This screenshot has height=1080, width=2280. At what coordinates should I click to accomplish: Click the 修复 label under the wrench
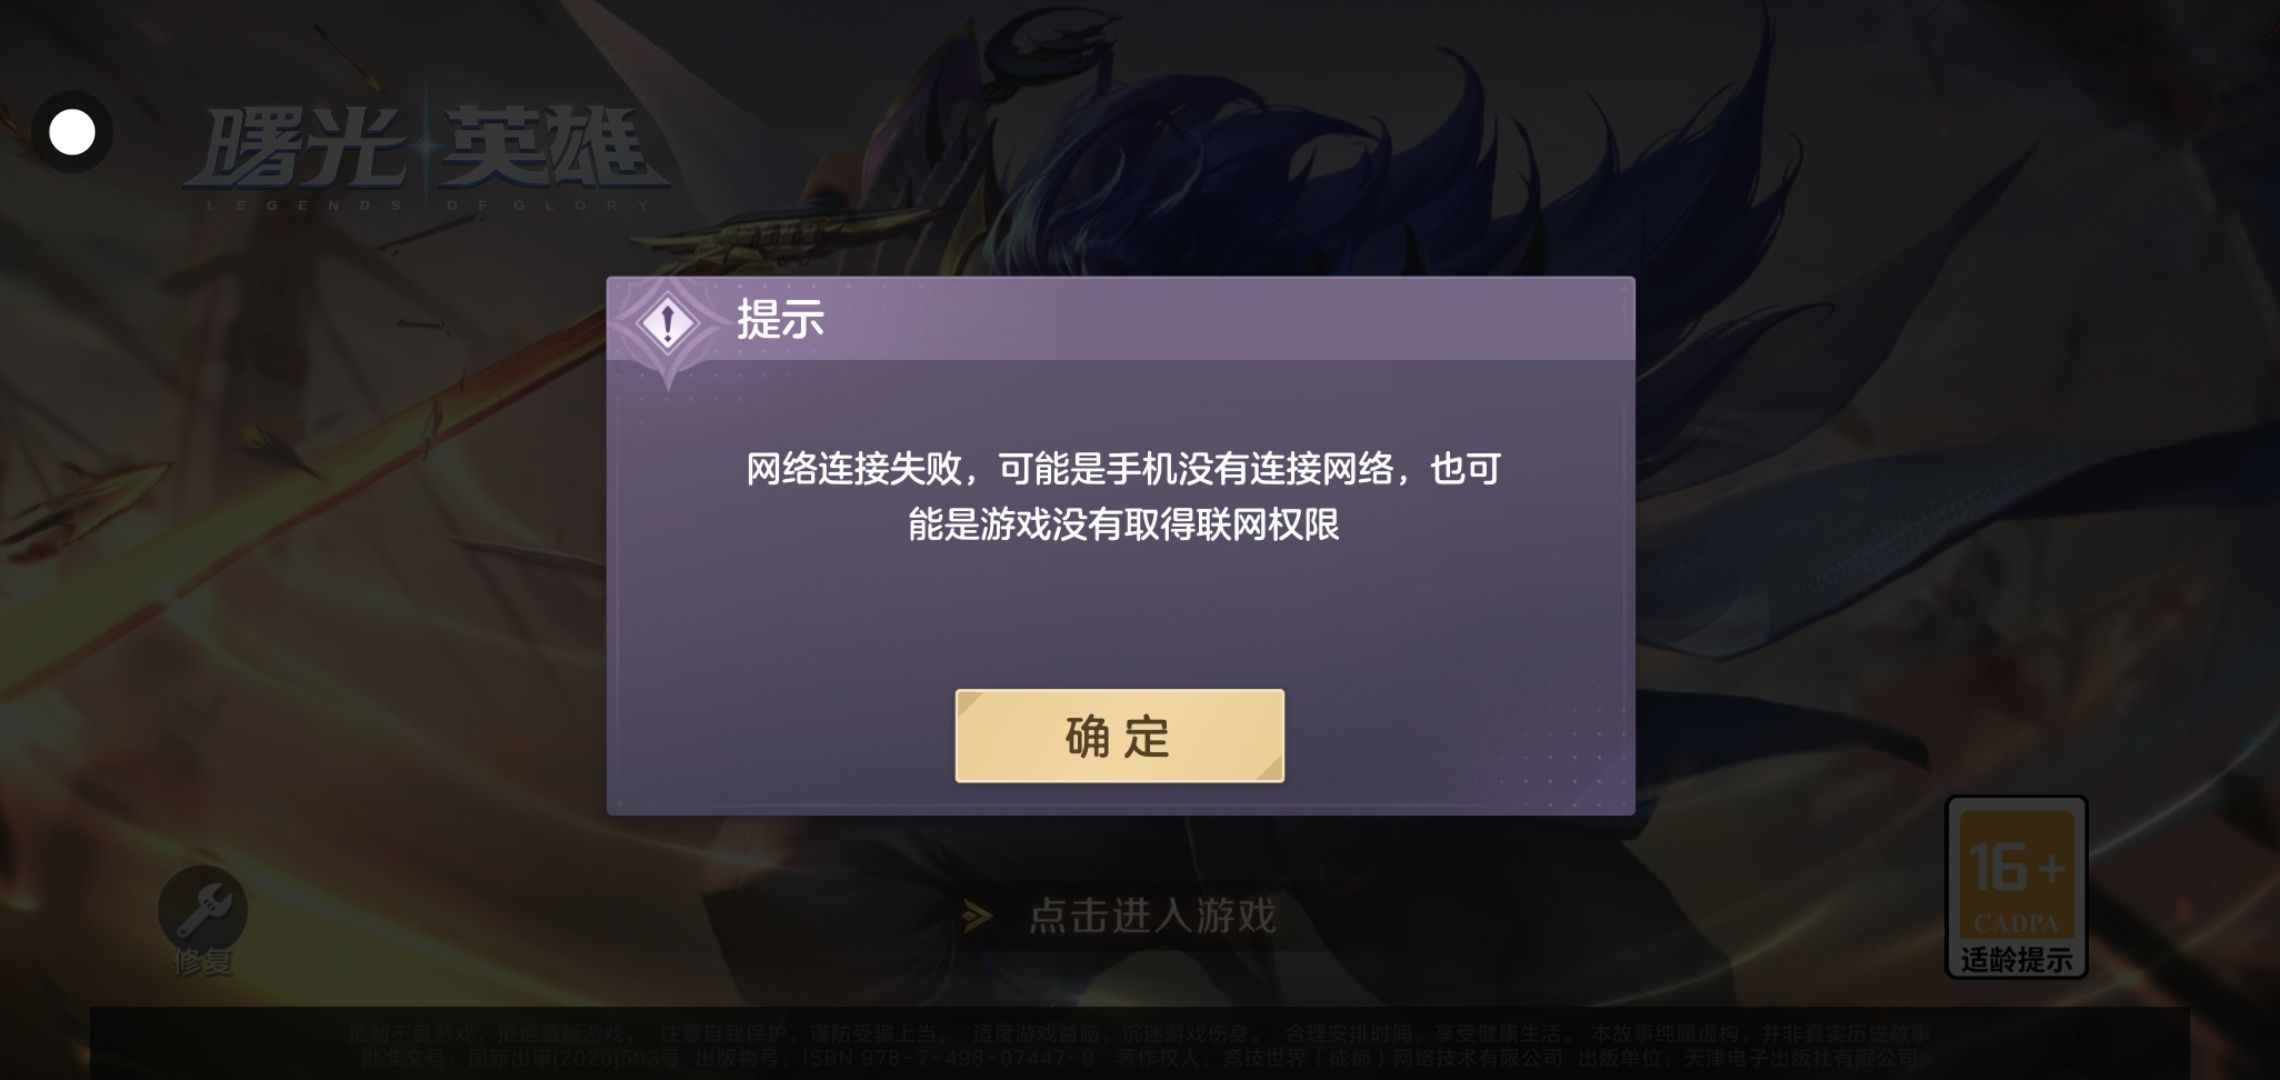coord(203,962)
